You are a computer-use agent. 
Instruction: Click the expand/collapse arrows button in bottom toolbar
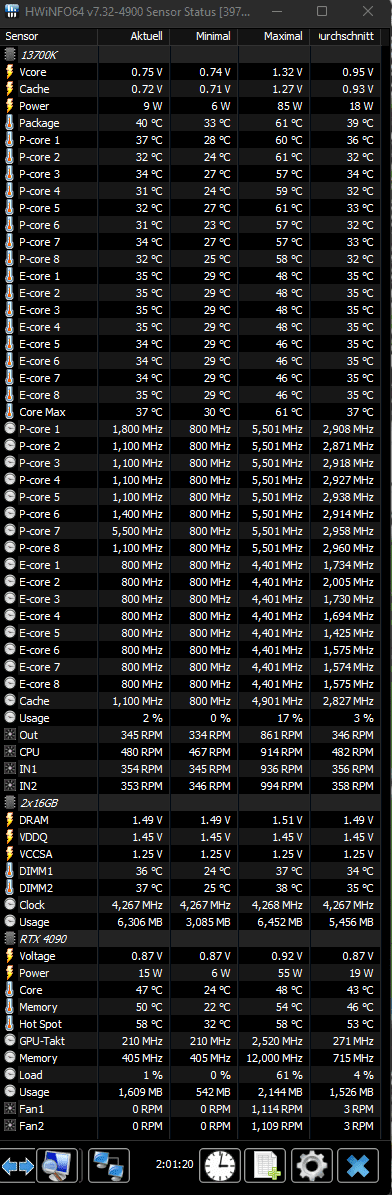point(18,1166)
